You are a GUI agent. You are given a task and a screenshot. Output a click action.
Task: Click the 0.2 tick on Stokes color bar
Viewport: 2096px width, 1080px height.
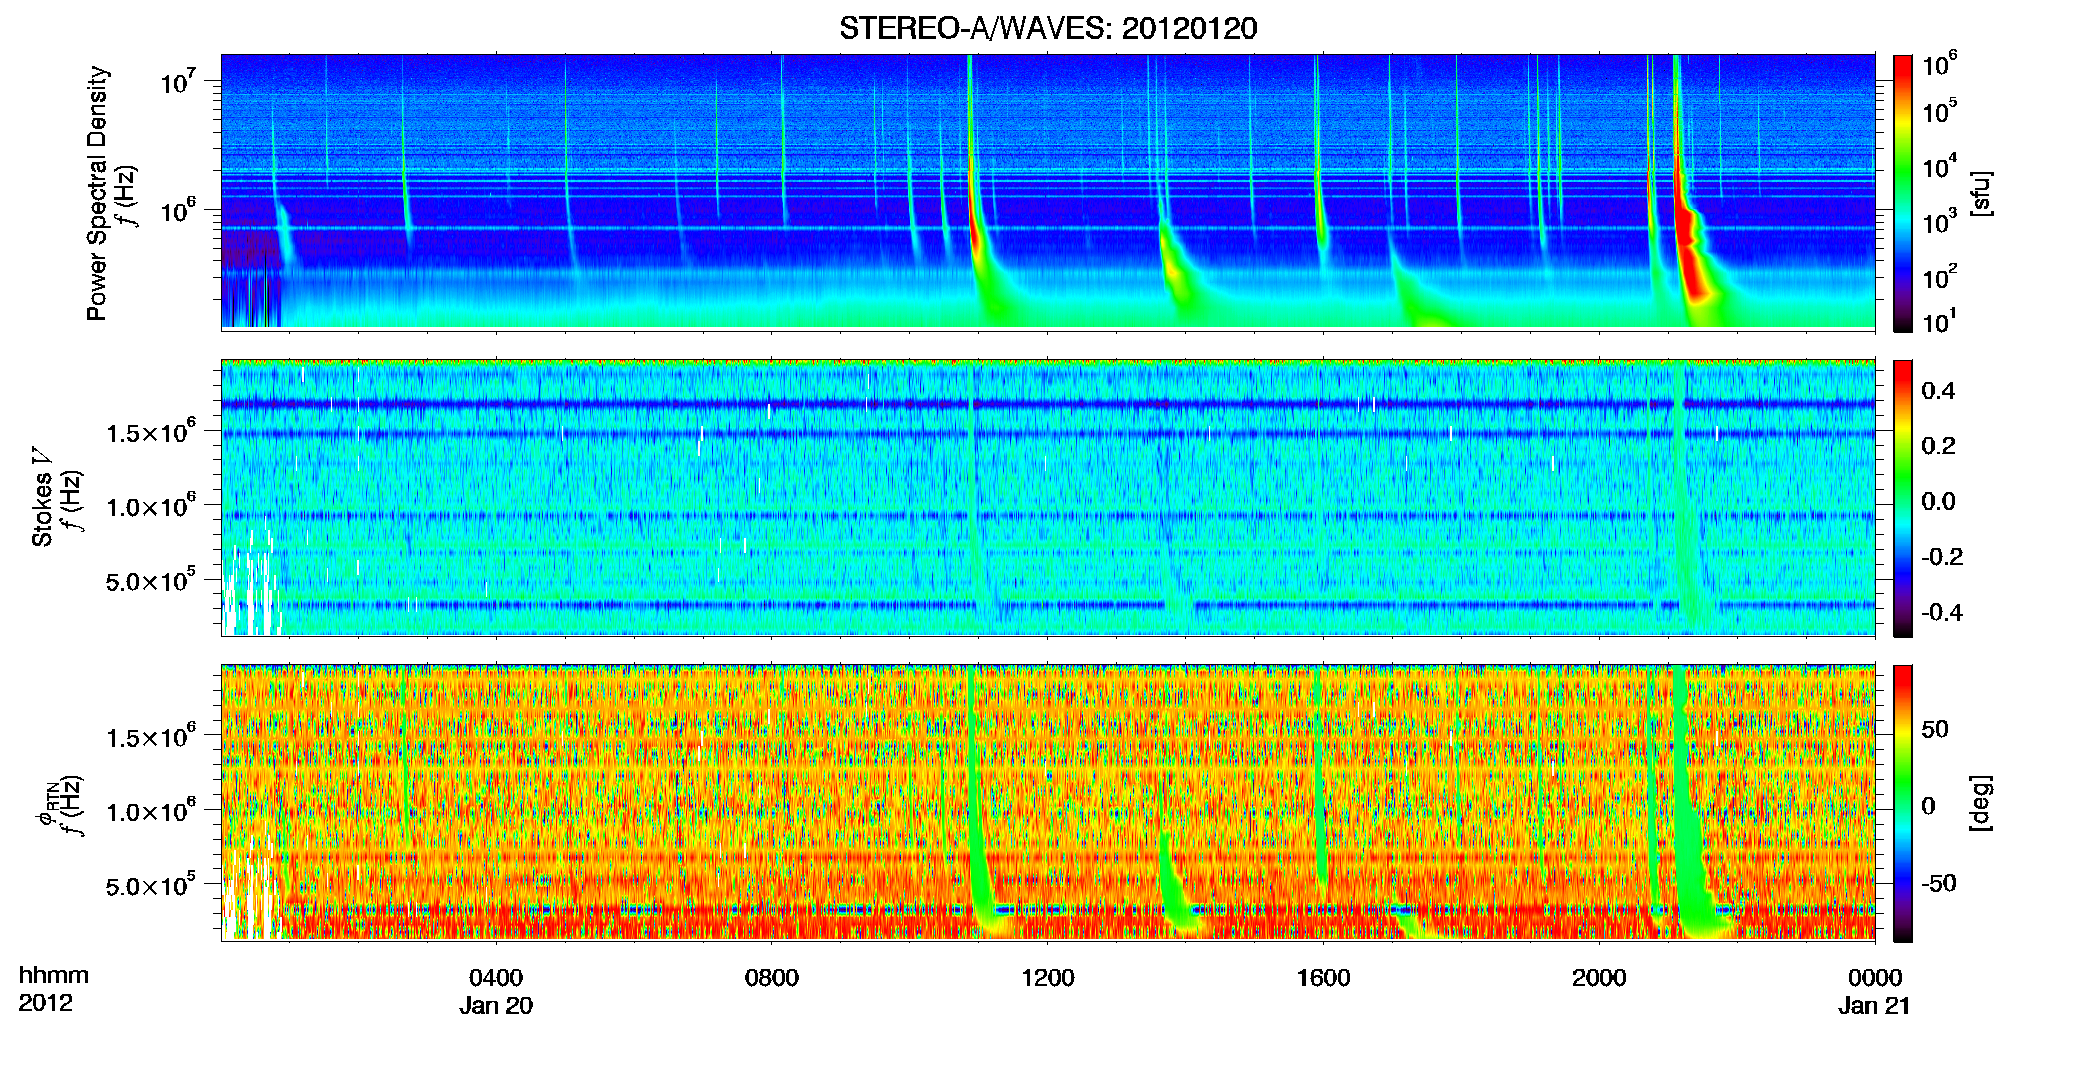pyautogui.click(x=1938, y=446)
